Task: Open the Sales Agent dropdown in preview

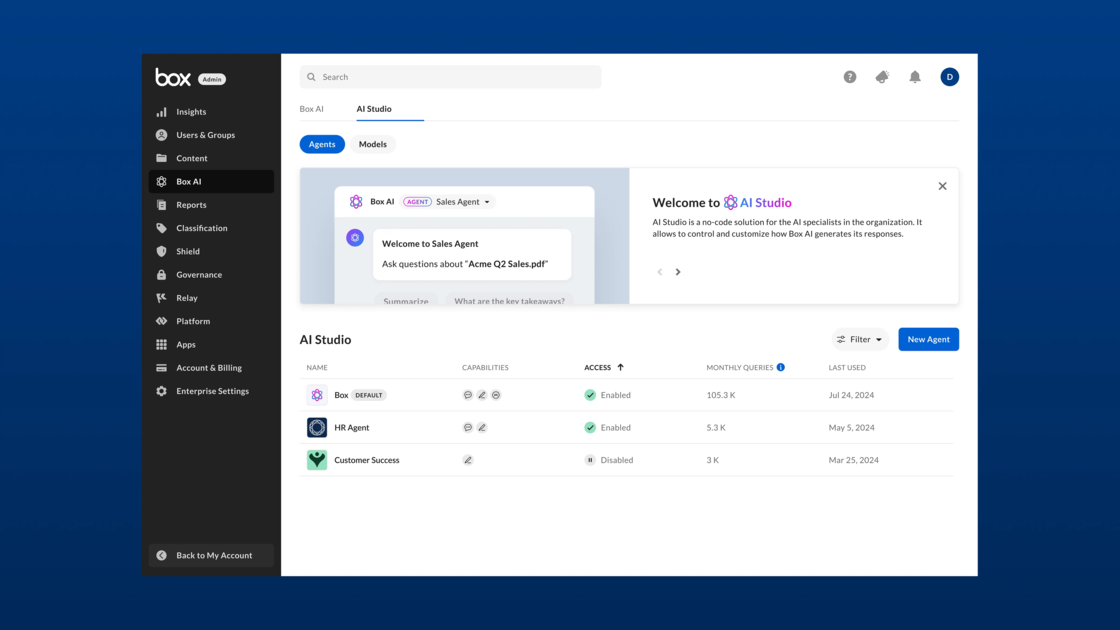Action: 463,202
